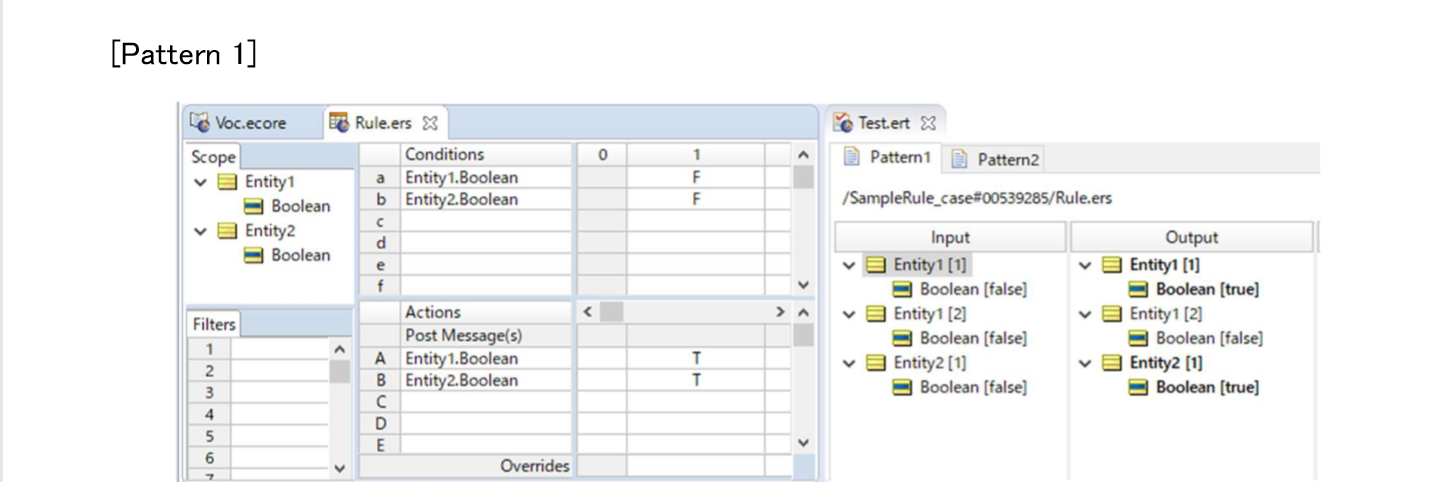Screen dimensions: 1452x482
Task: Select condition row b Entity2.Boolean
Action: point(486,199)
